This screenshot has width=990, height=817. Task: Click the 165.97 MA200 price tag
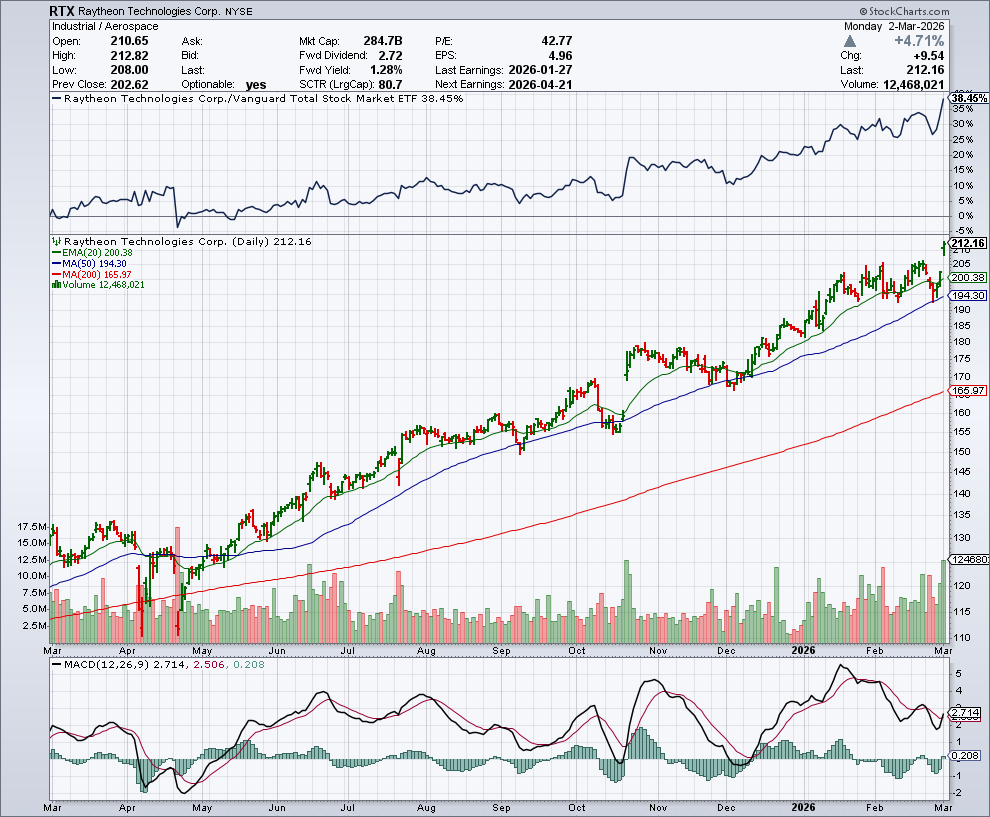tap(968, 391)
